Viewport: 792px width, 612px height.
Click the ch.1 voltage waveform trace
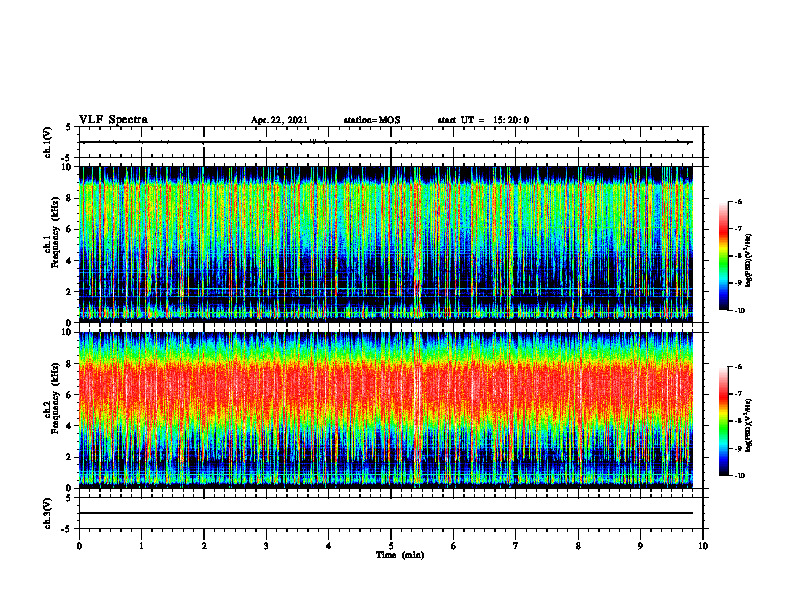point(386,142)
